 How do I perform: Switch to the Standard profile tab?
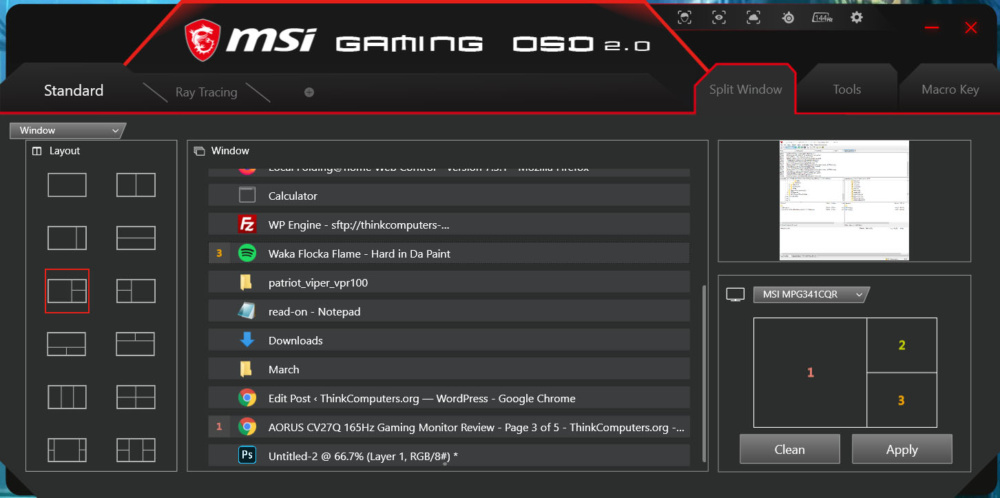73,91
